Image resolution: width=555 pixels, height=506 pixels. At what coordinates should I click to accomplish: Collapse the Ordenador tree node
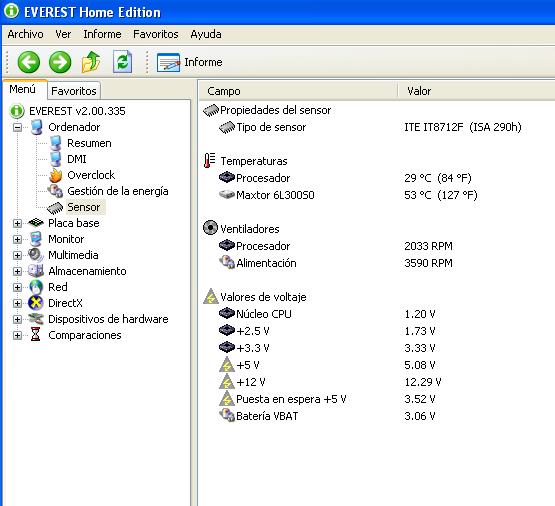[x=17, y=127]
